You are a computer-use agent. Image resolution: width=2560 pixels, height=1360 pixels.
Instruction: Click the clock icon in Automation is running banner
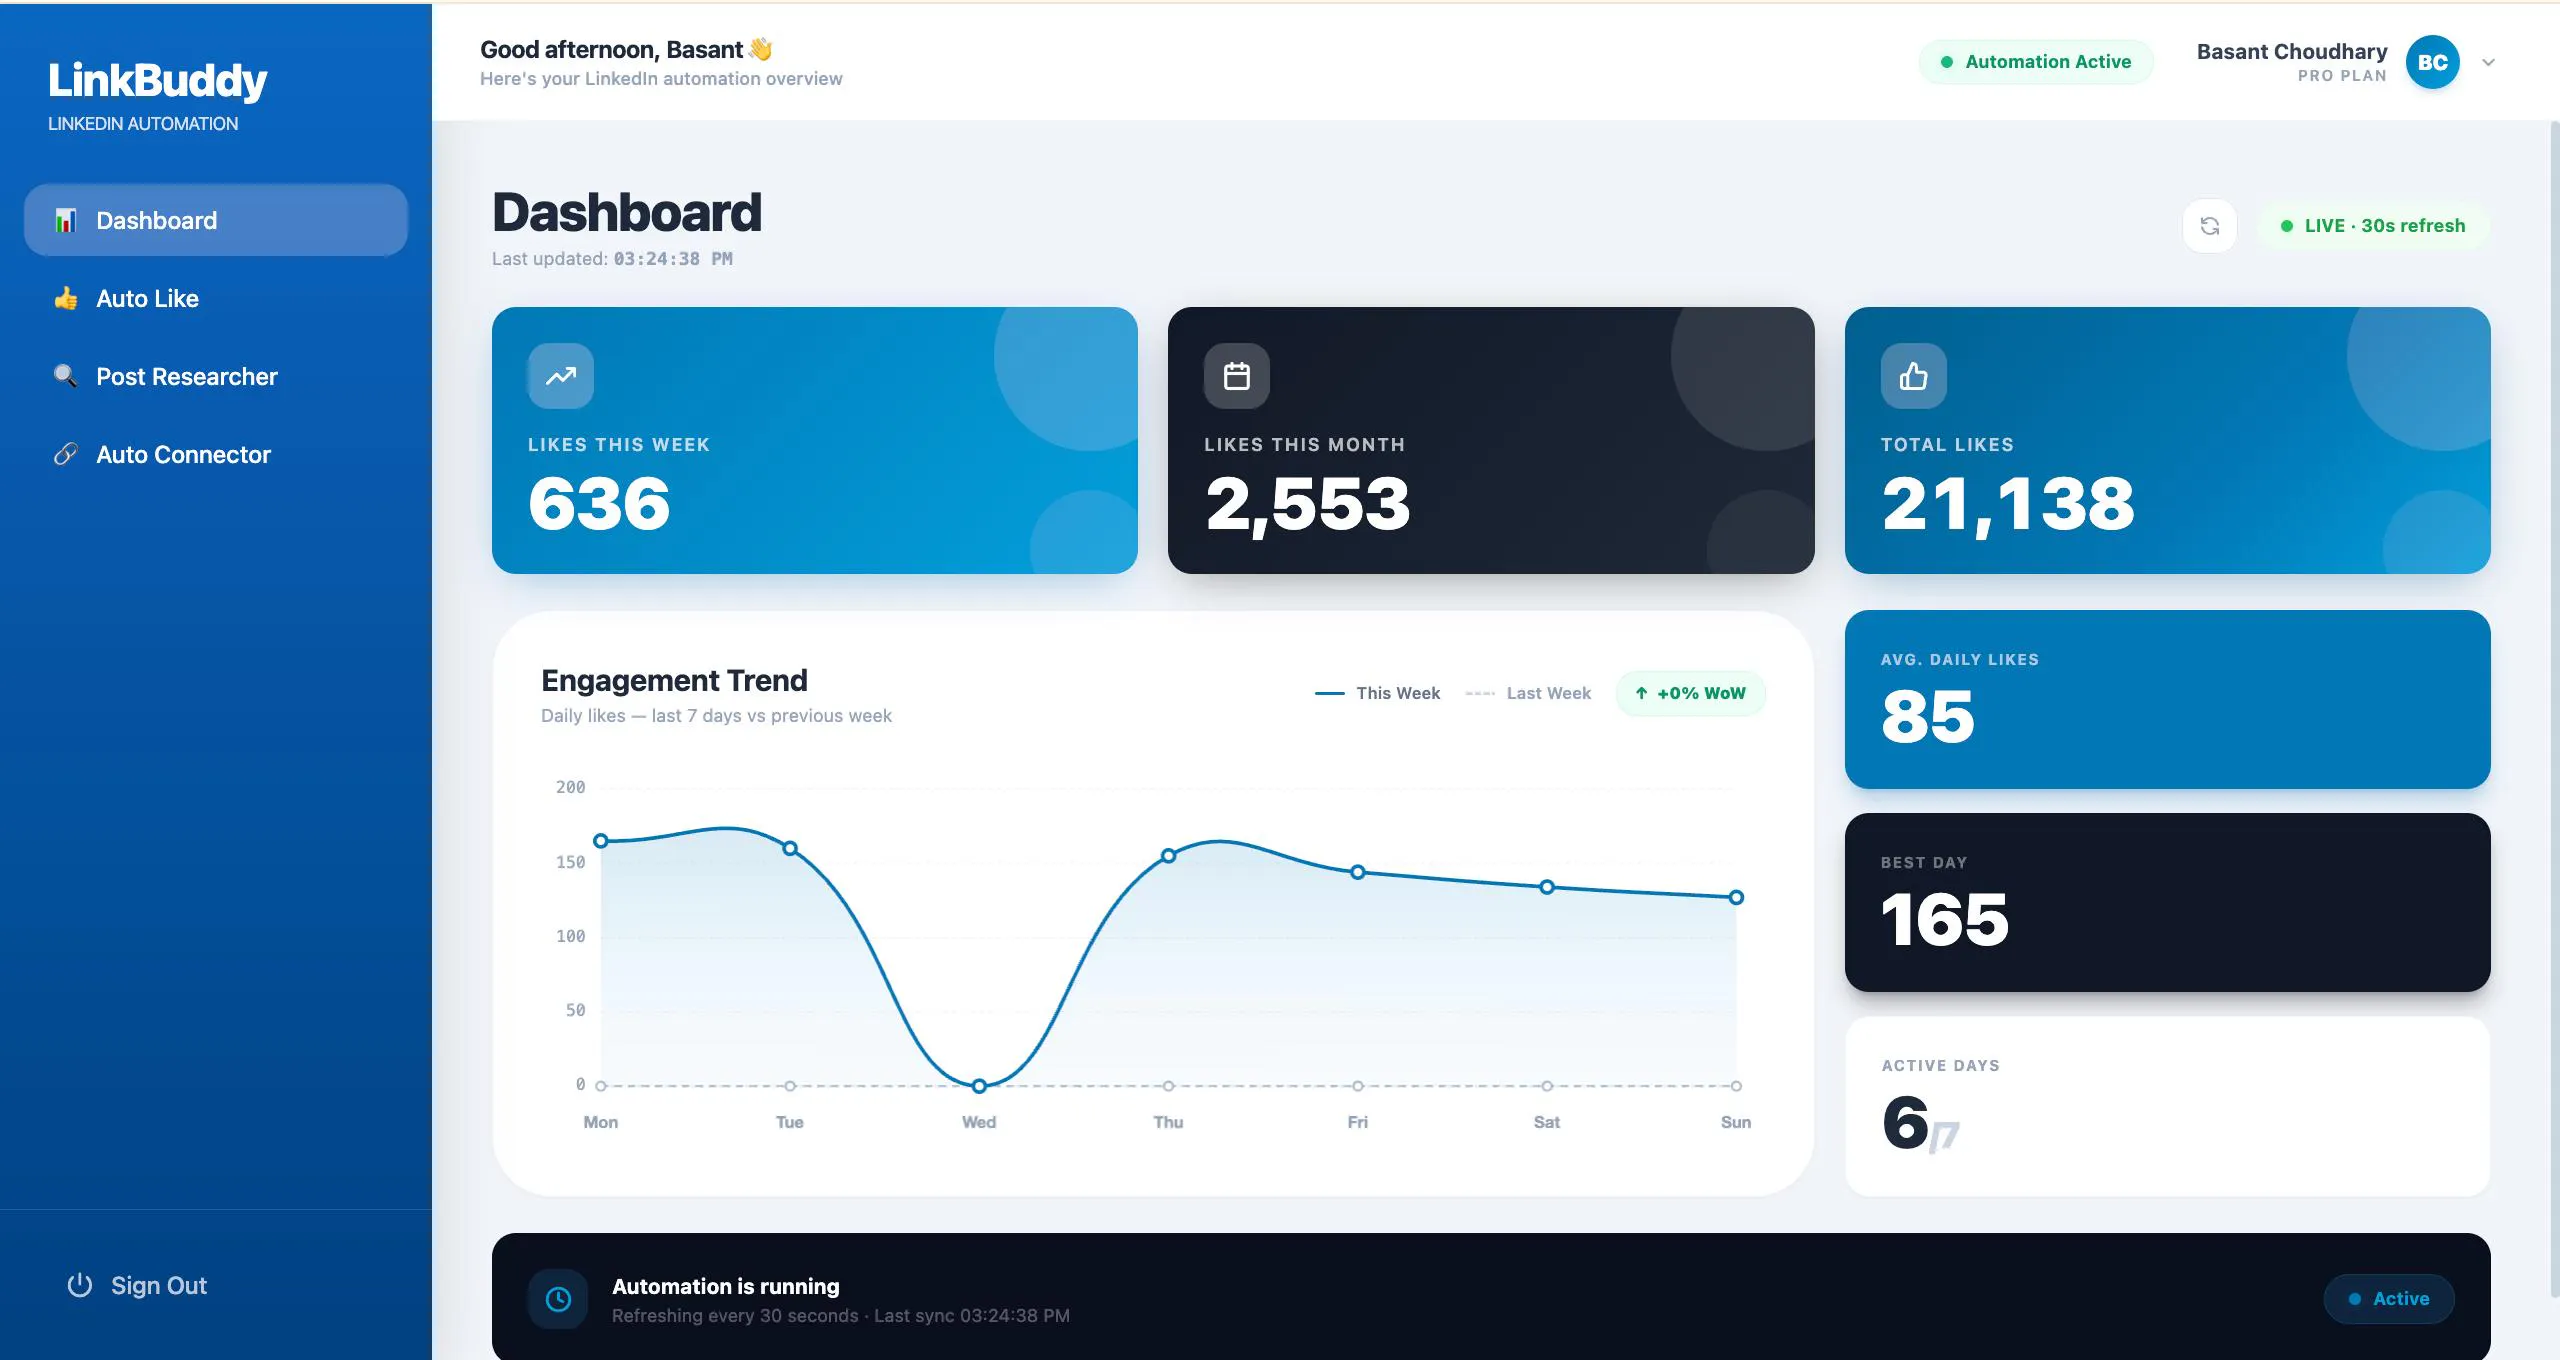coord(558,1299)
